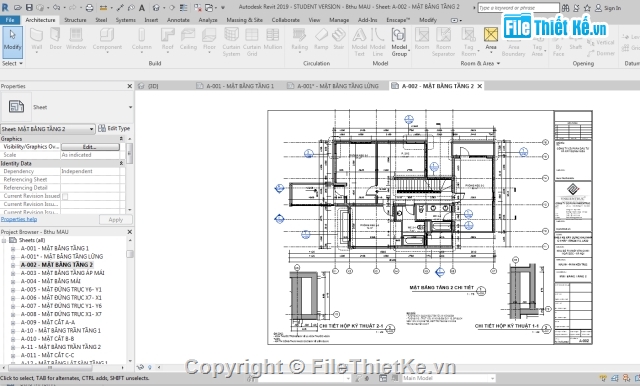Open the Model Group tool
This screenshot has height=386, width=640.
pos(399,42)
